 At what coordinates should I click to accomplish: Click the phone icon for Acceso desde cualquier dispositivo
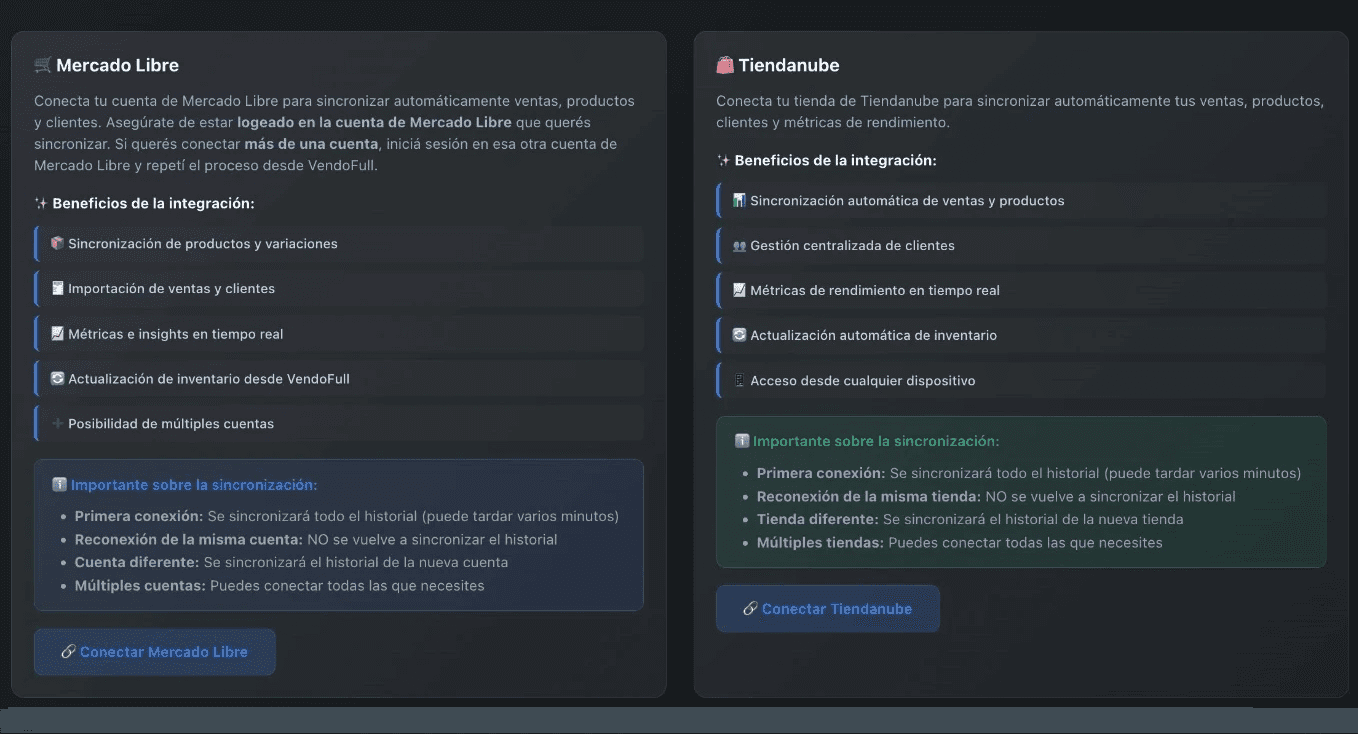740,381
